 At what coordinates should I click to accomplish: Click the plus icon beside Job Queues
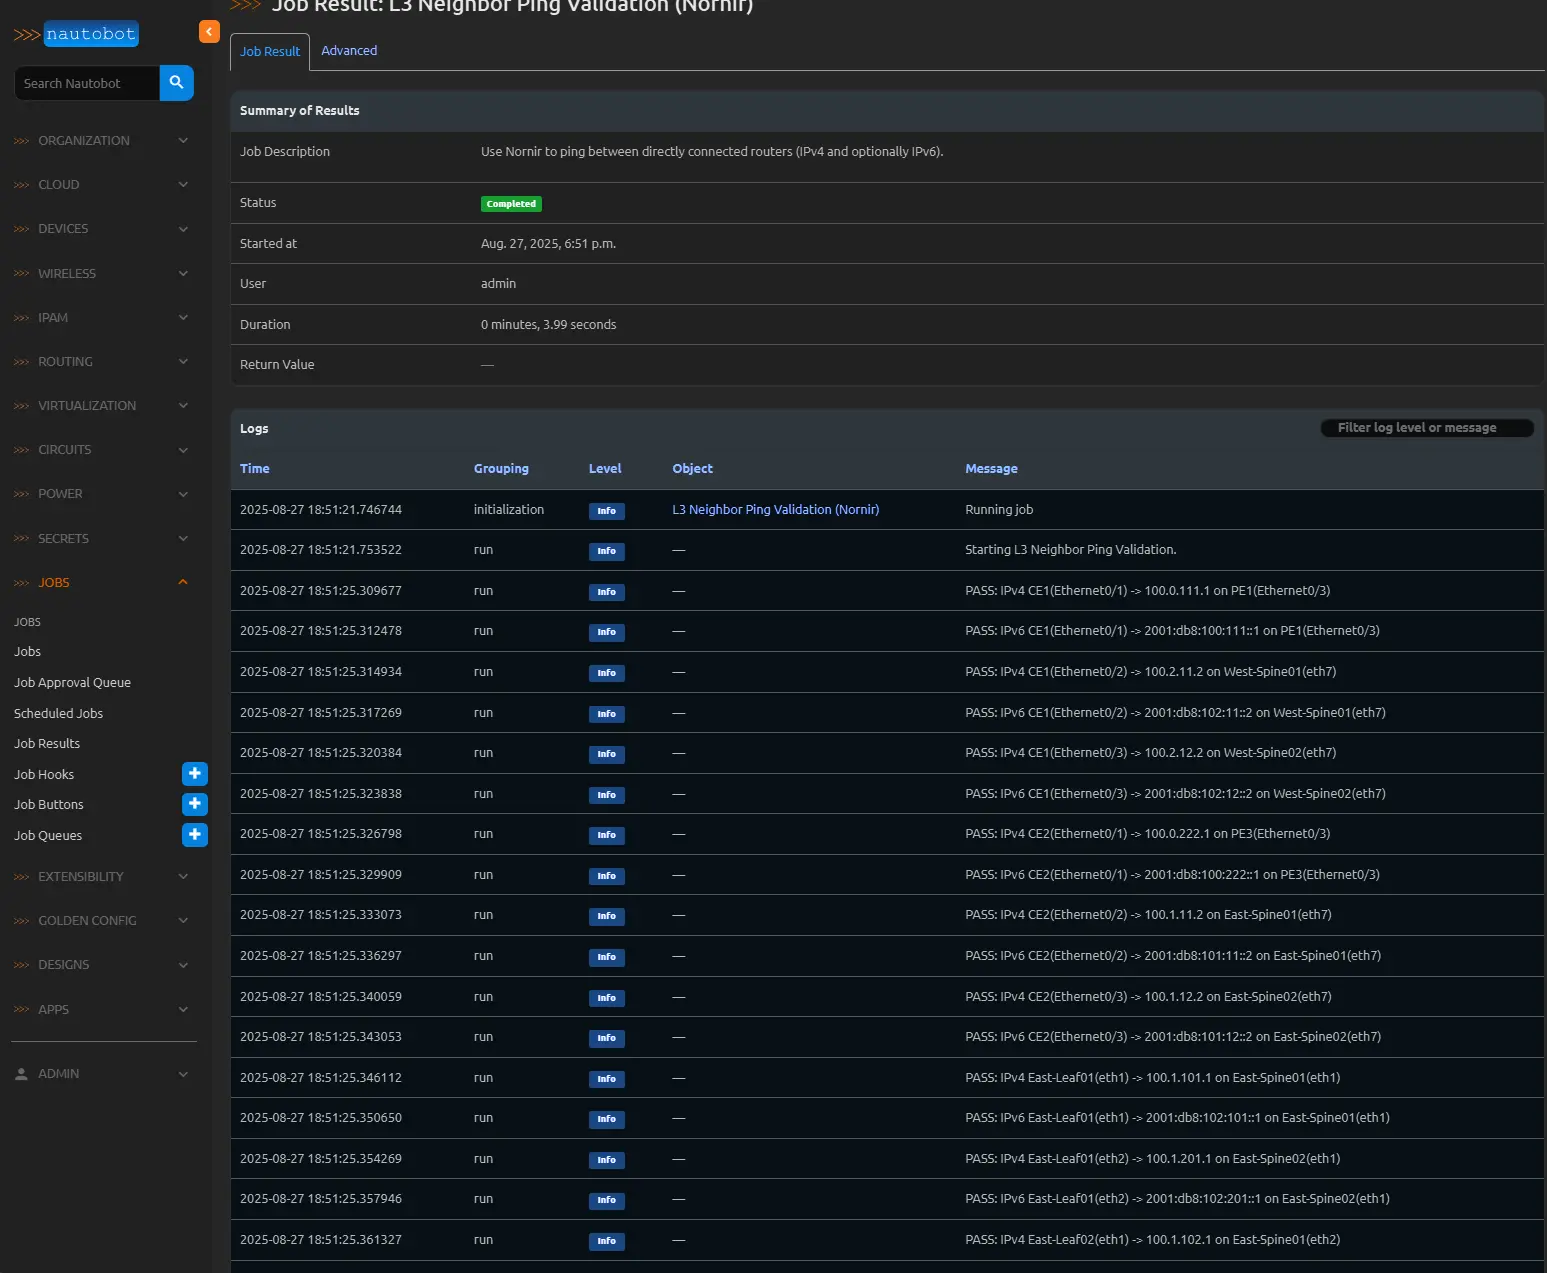click(x=195, y=835)
